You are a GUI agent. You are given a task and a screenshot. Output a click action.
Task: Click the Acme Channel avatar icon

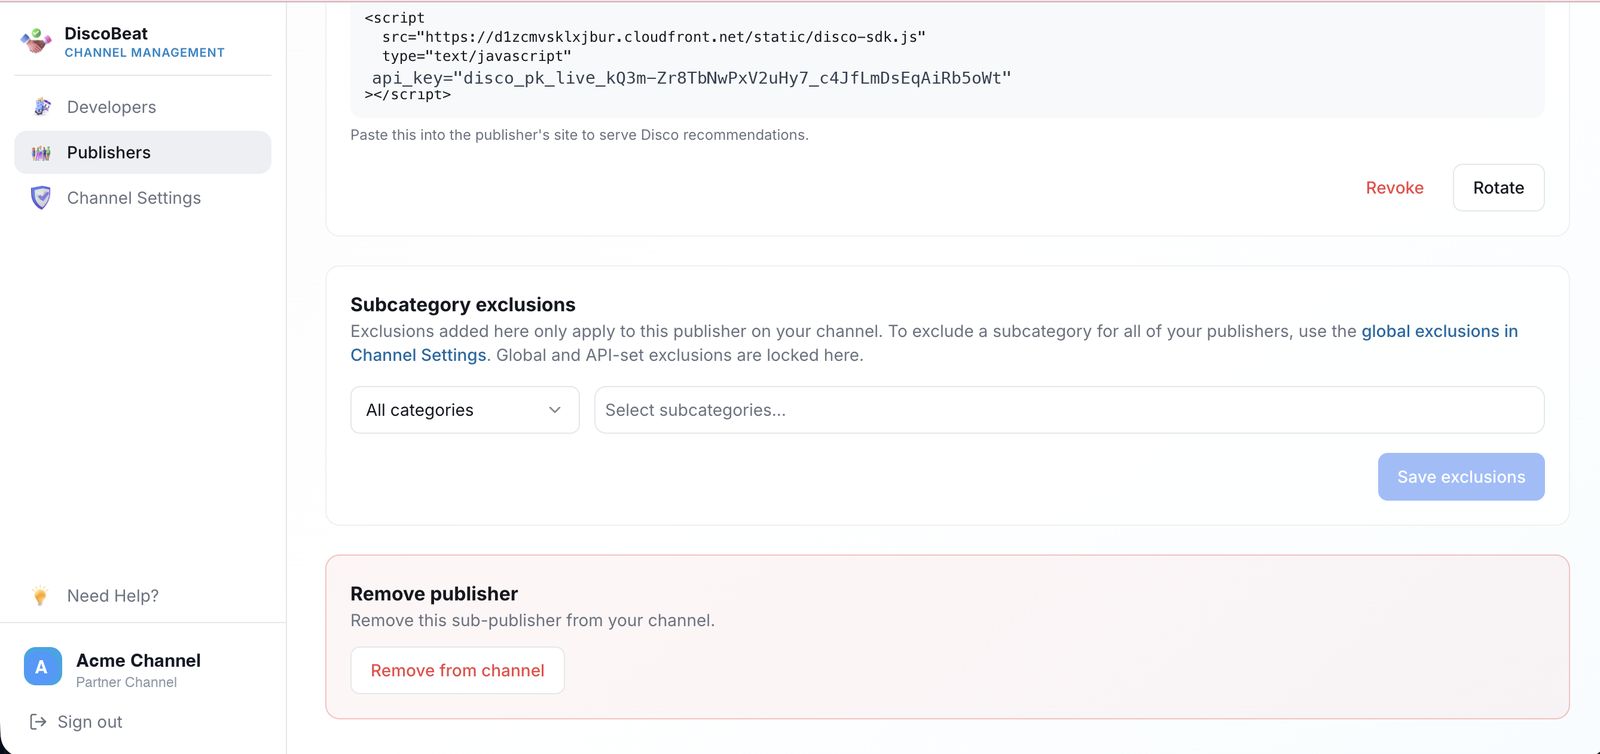coord(42,667)
